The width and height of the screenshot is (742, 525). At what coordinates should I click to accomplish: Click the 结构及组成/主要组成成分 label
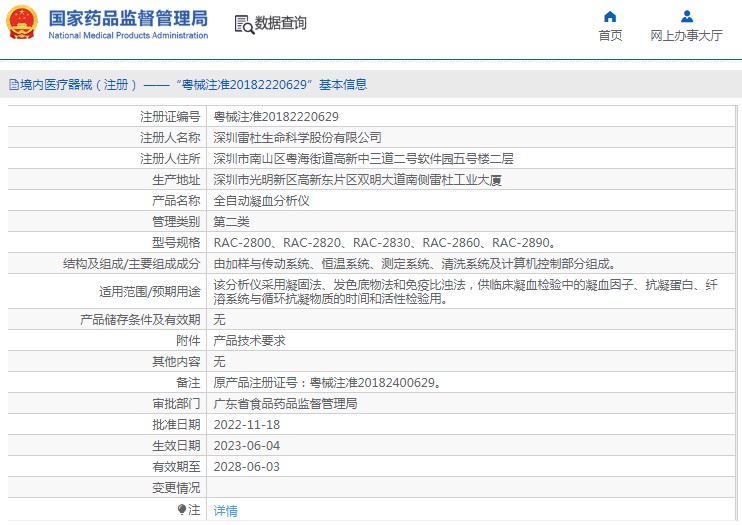coord(132,264)
